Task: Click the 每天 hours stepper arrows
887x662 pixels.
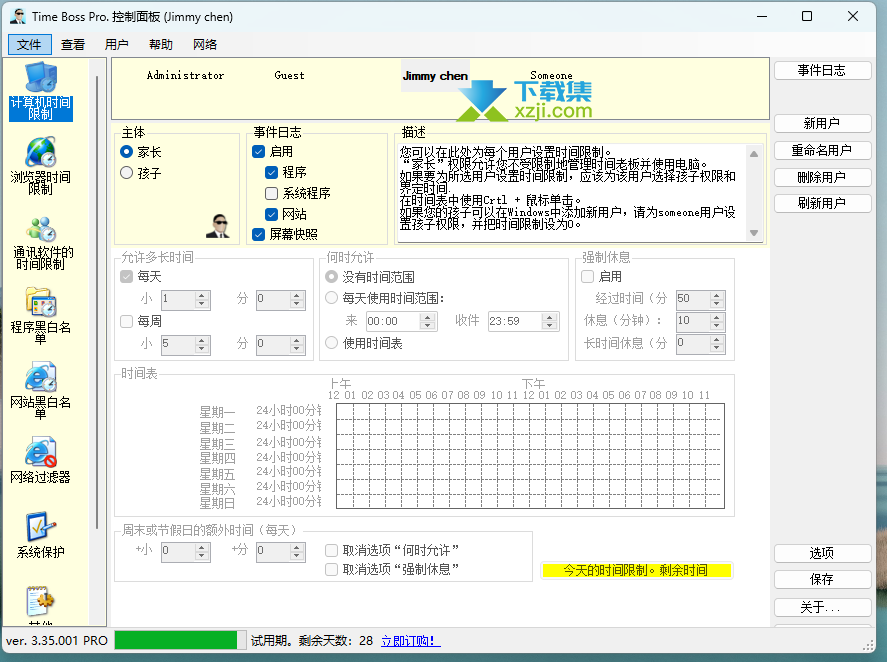Action: point(202,299)
